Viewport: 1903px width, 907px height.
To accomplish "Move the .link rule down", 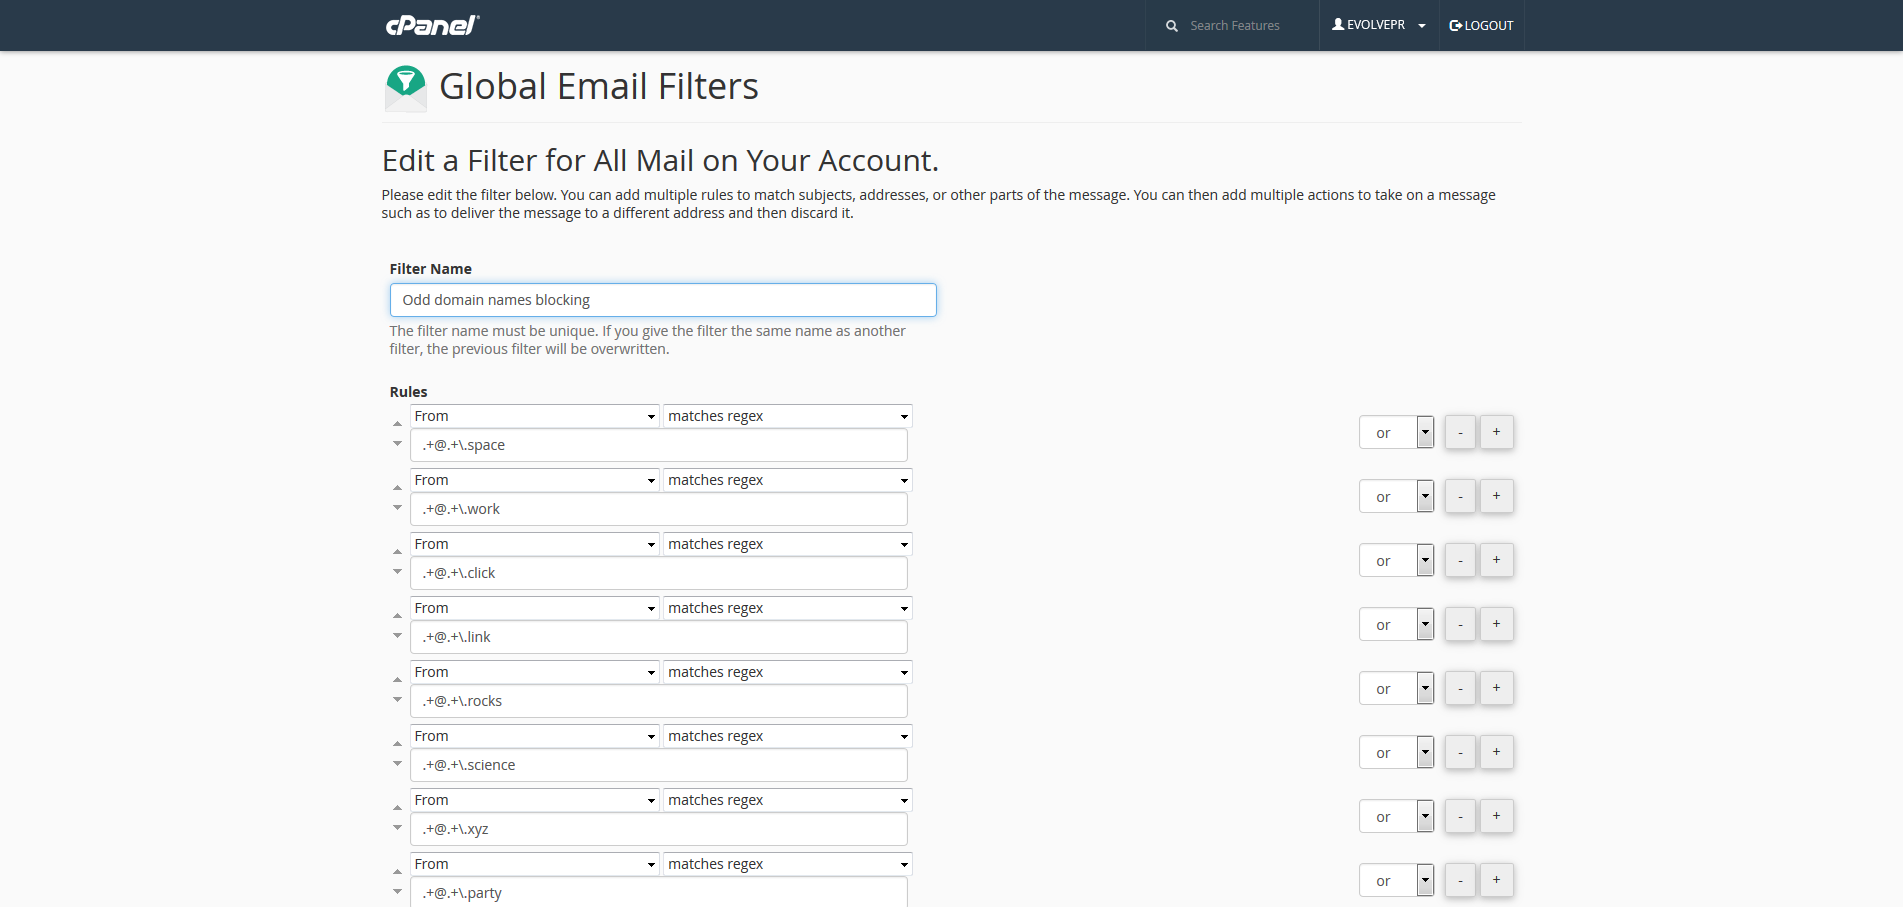I will [x=397, y=635].
